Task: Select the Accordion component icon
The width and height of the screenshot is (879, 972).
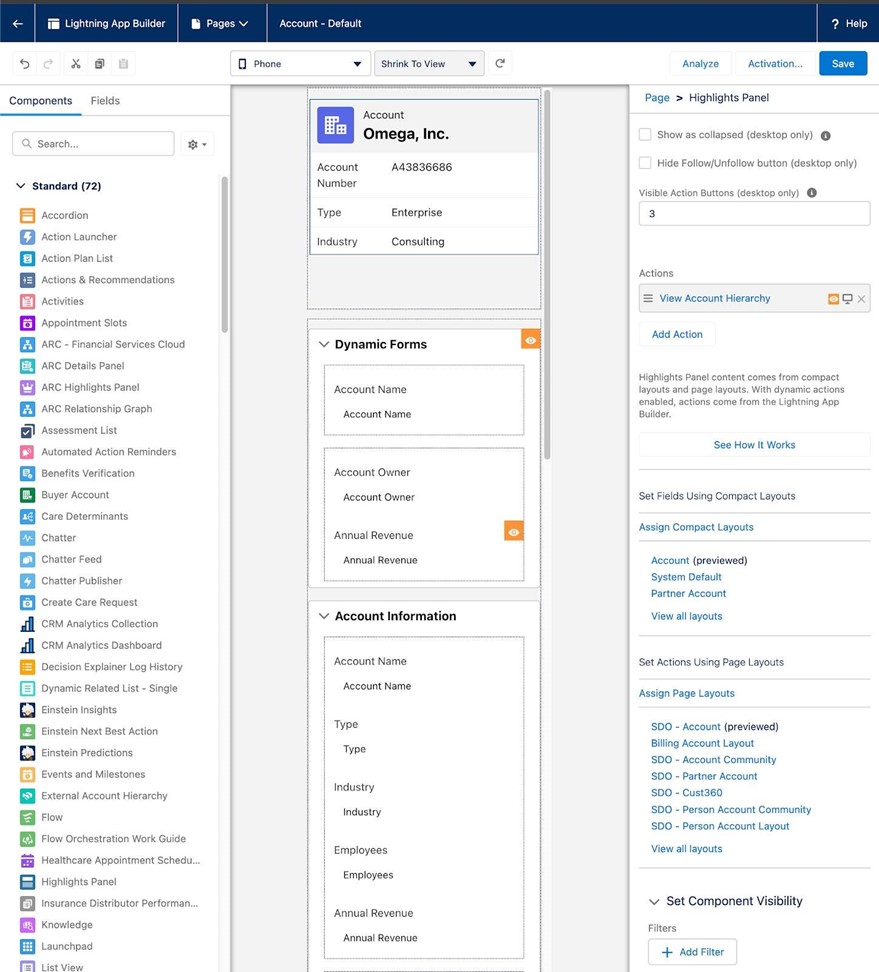Action: (27, 215)
